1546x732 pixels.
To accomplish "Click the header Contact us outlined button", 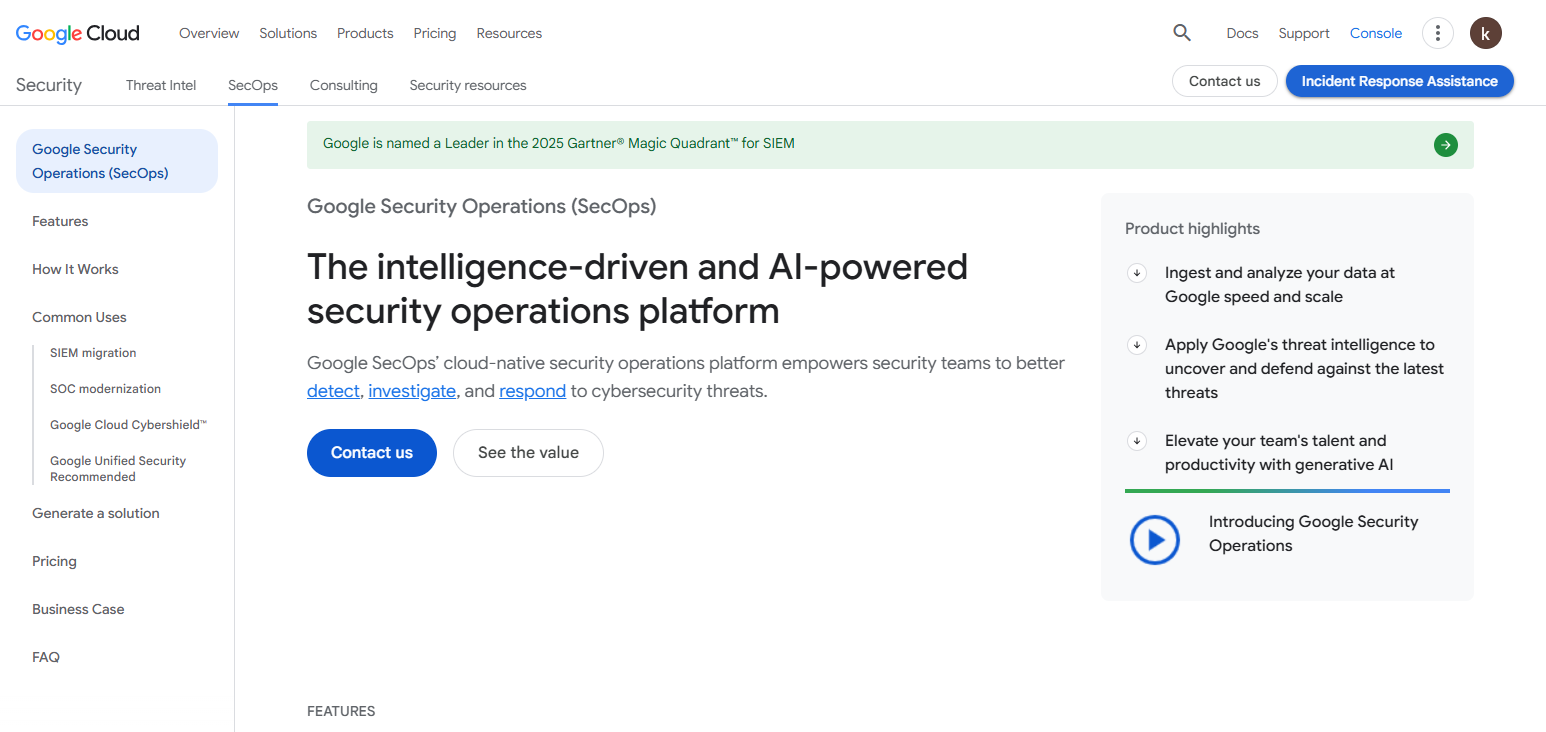I will click(1225, 81).
